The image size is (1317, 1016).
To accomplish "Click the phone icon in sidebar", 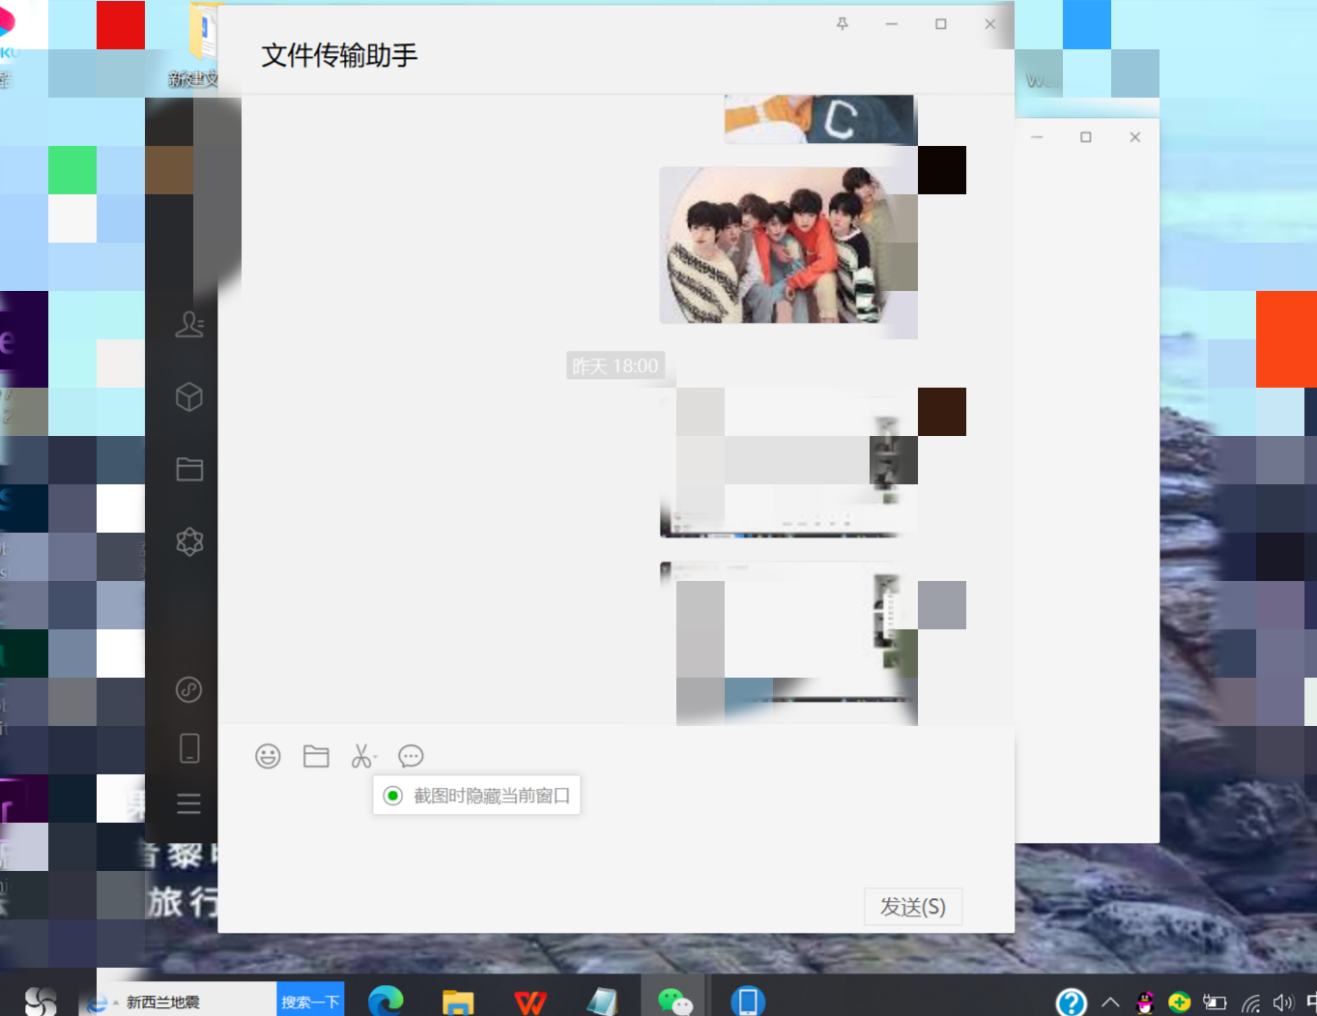I will (x=189, y=748).
